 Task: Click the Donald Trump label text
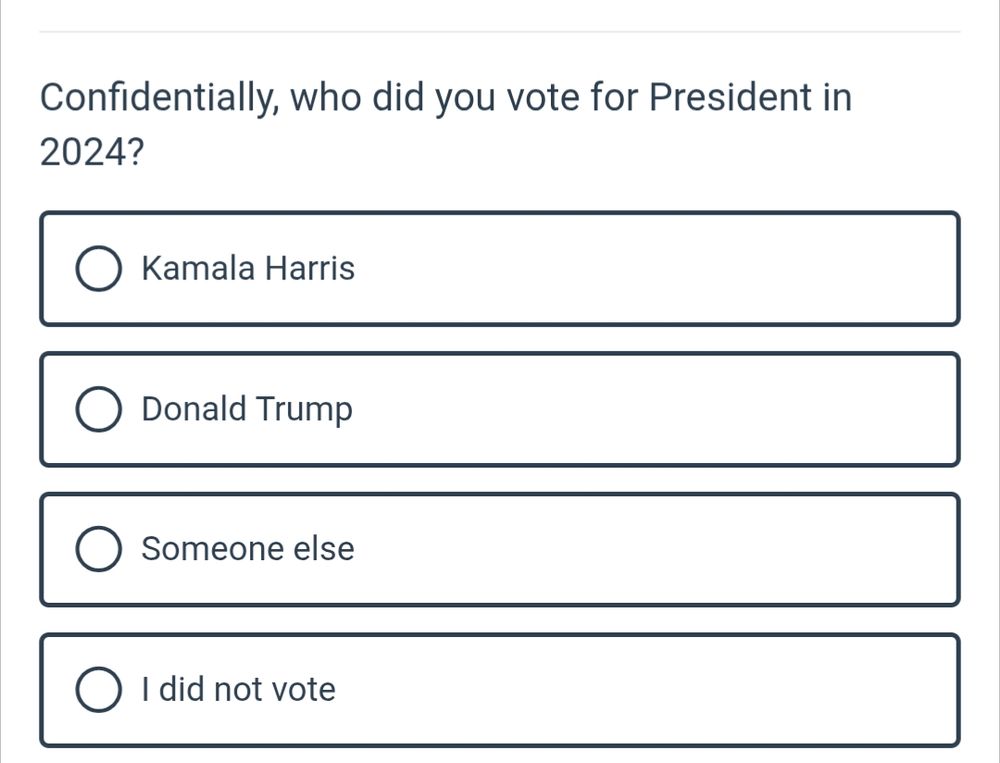247,409
